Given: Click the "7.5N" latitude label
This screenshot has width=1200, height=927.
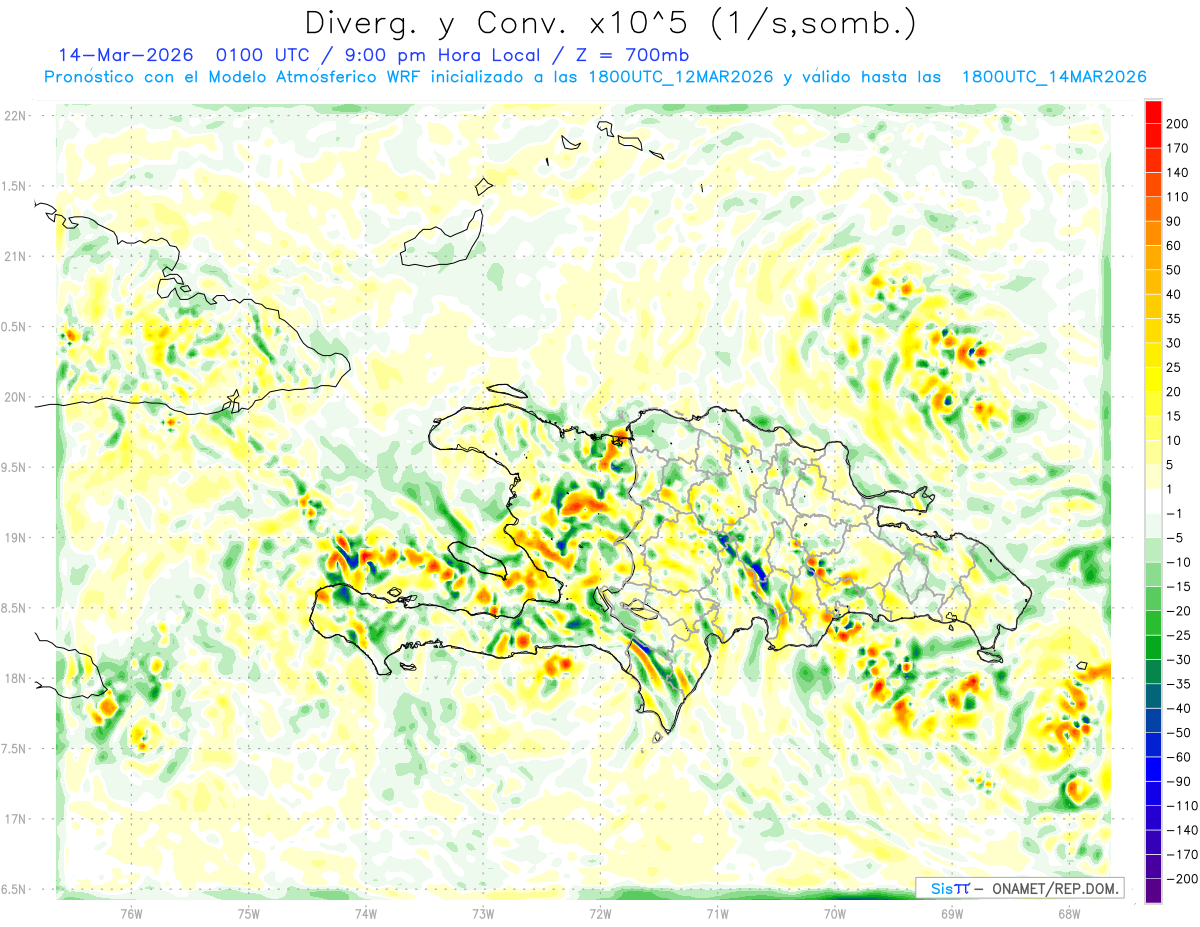Looking at the screenshot, I should tap(15, 749).
